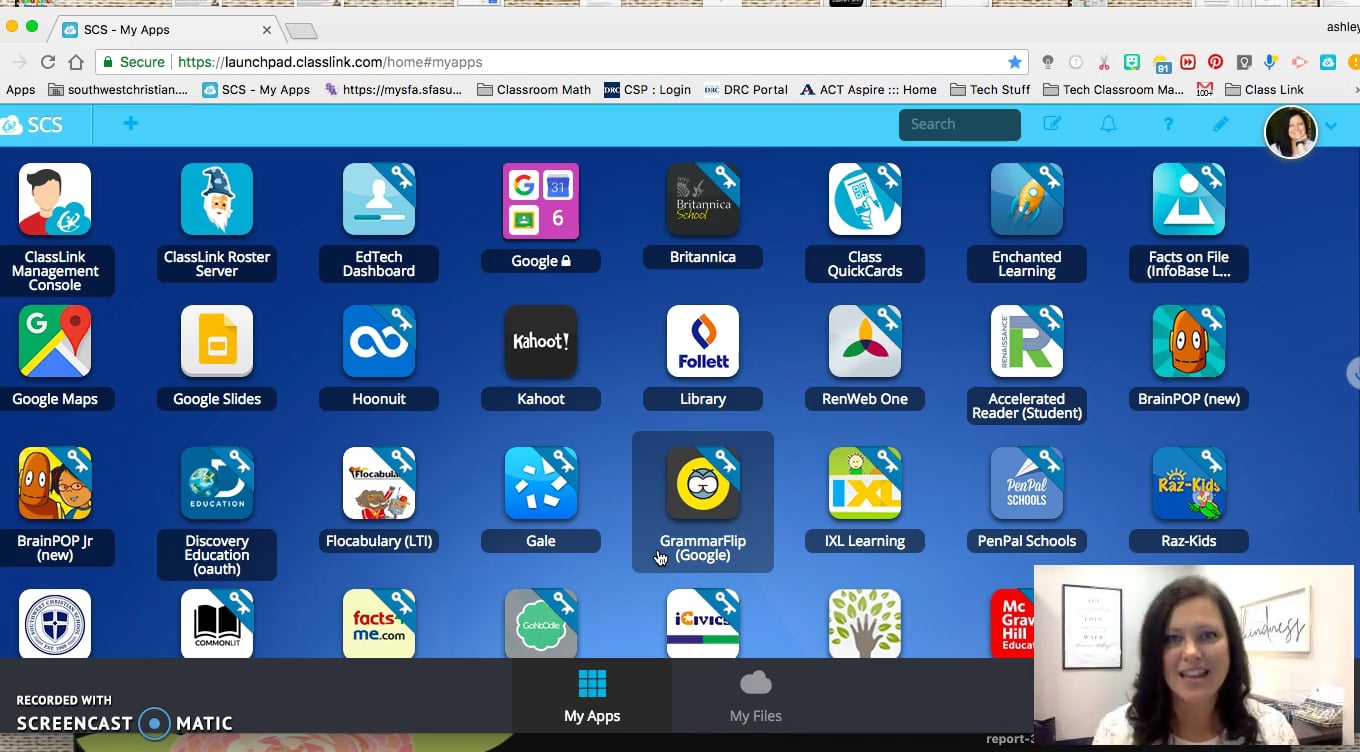Open BrainPOP Jr (new) app

[x=55, y=484]
